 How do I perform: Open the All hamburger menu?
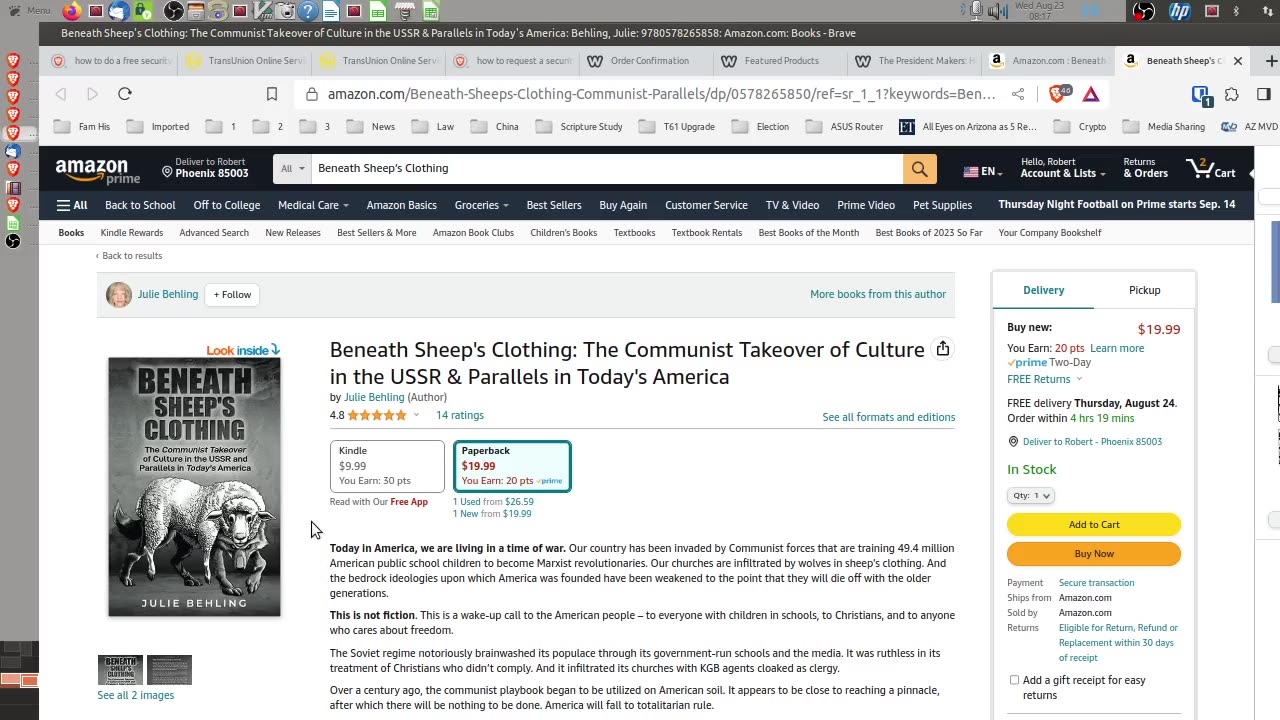coord(72,205)
